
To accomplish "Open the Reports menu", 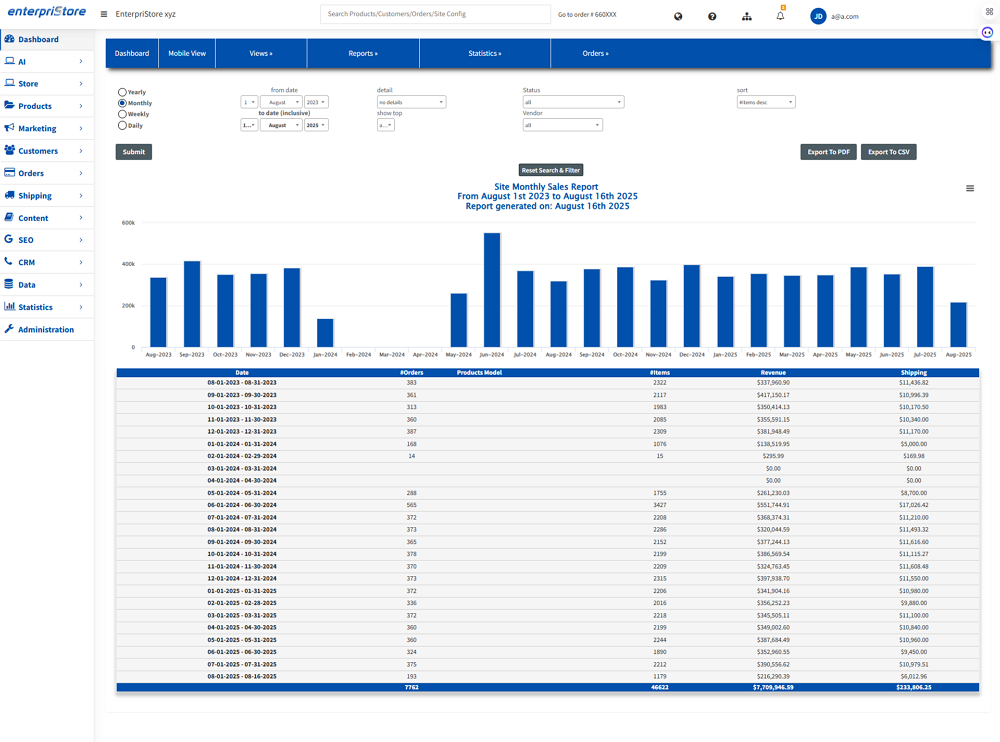I will coord(363,54).
